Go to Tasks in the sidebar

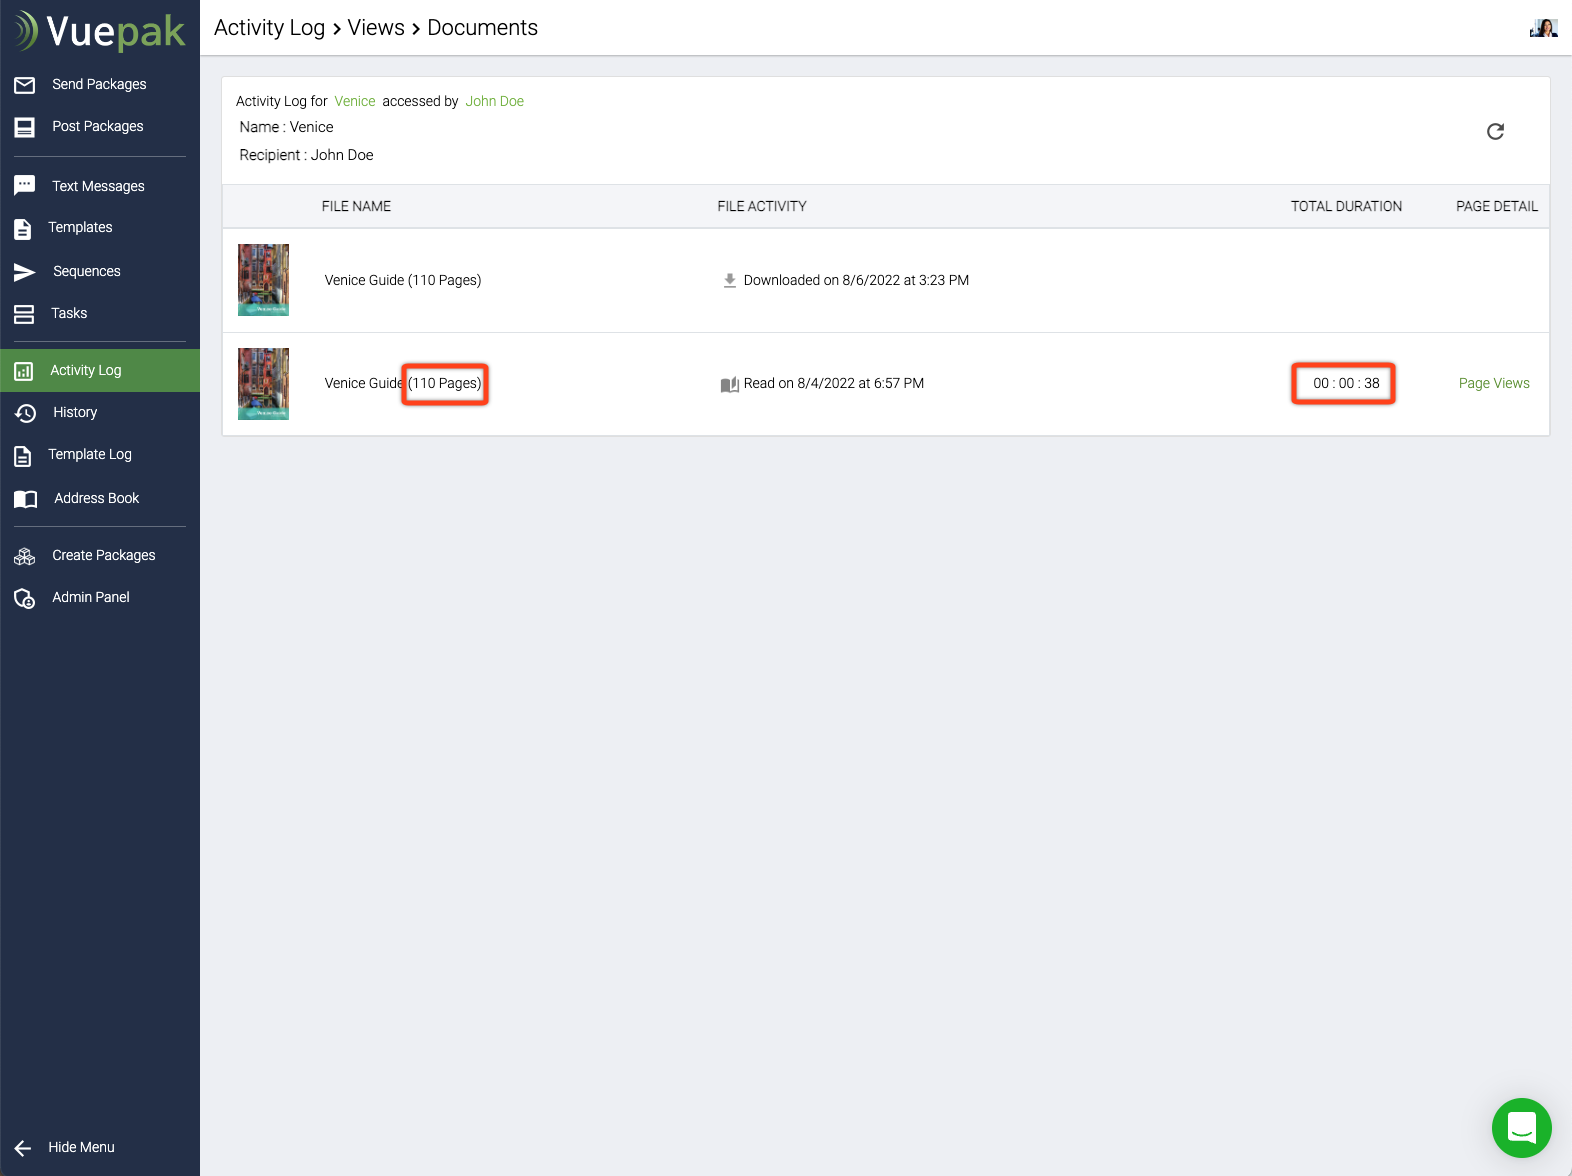(x=69, y=314)
